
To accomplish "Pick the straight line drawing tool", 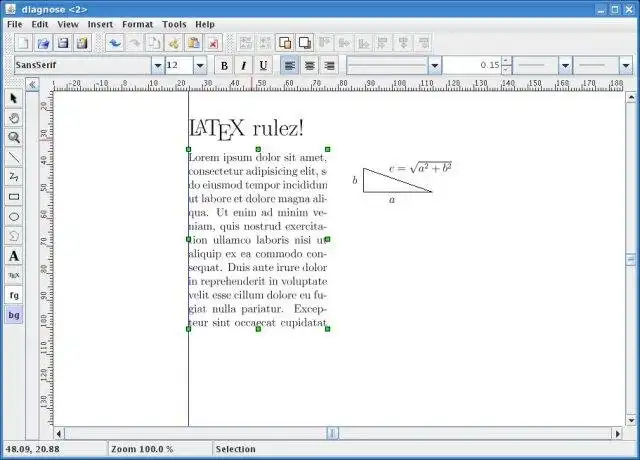I will (14, 158).
